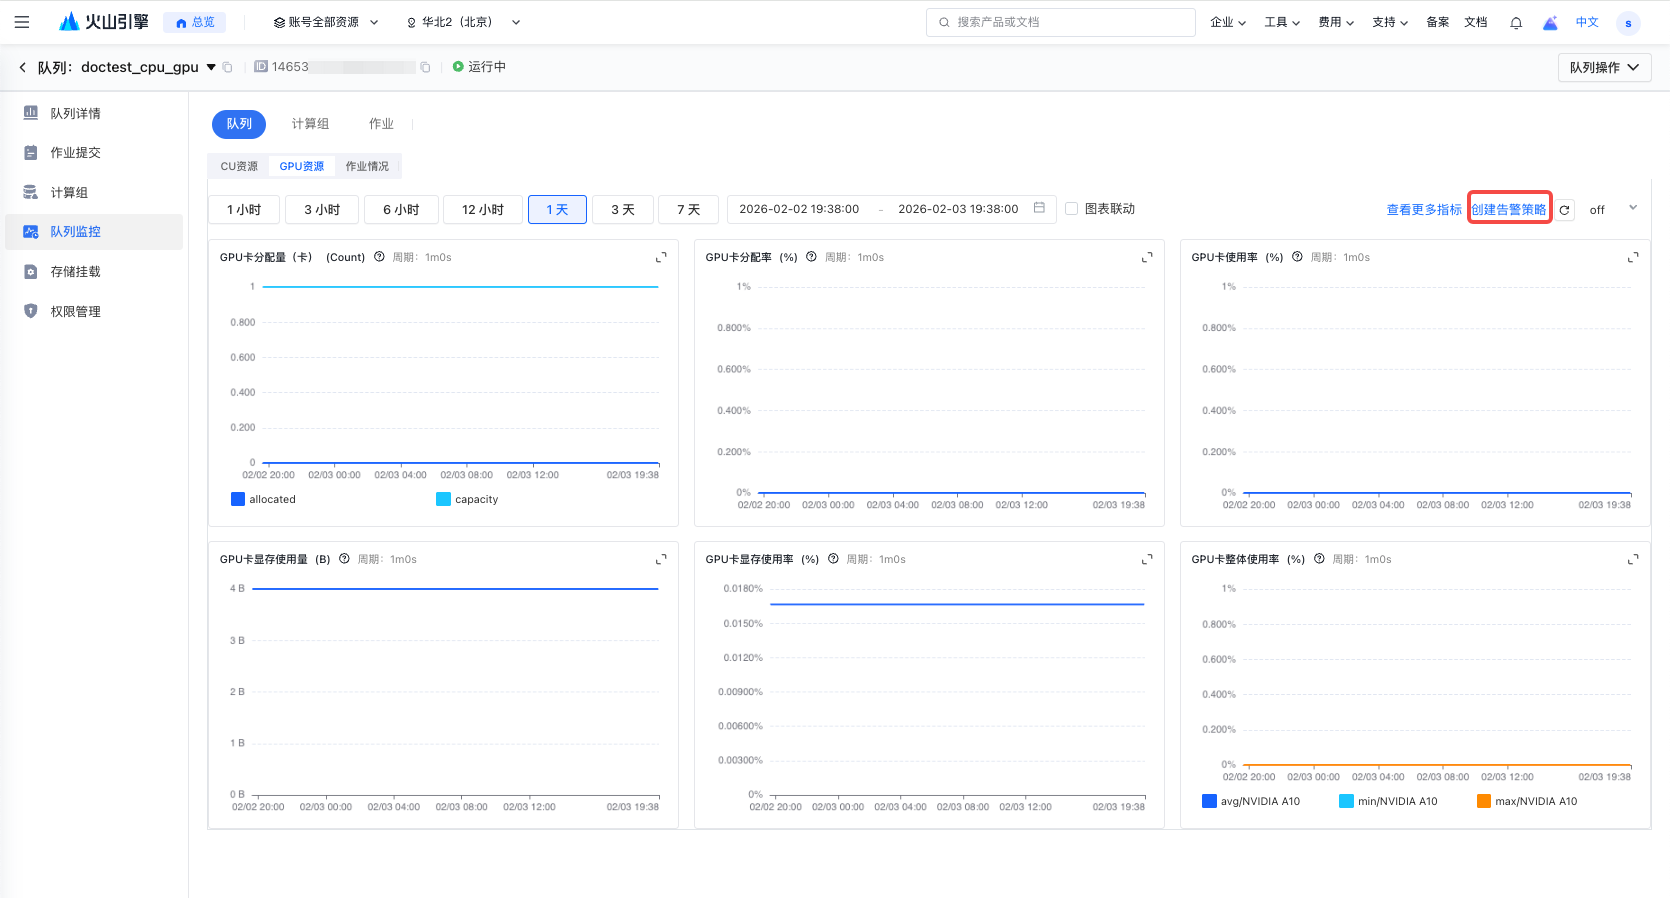Select the CU资源 sub-tab
1670x898 pixels.
point(239,166)
